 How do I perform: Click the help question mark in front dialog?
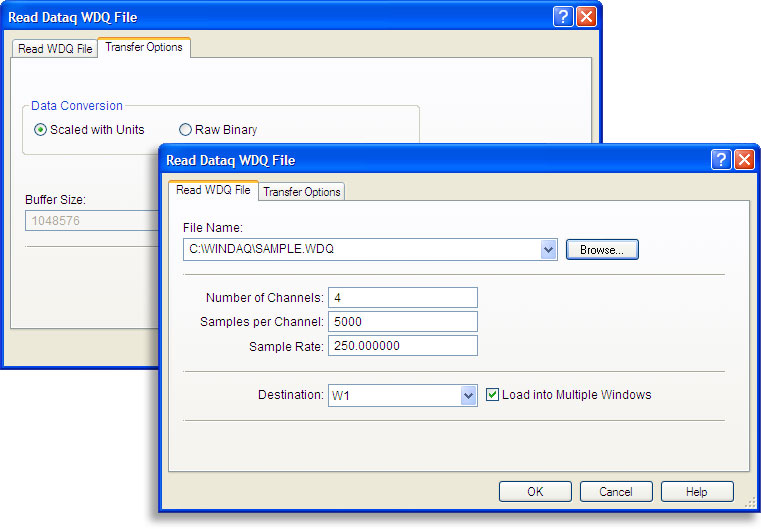(x=721, y=159)
